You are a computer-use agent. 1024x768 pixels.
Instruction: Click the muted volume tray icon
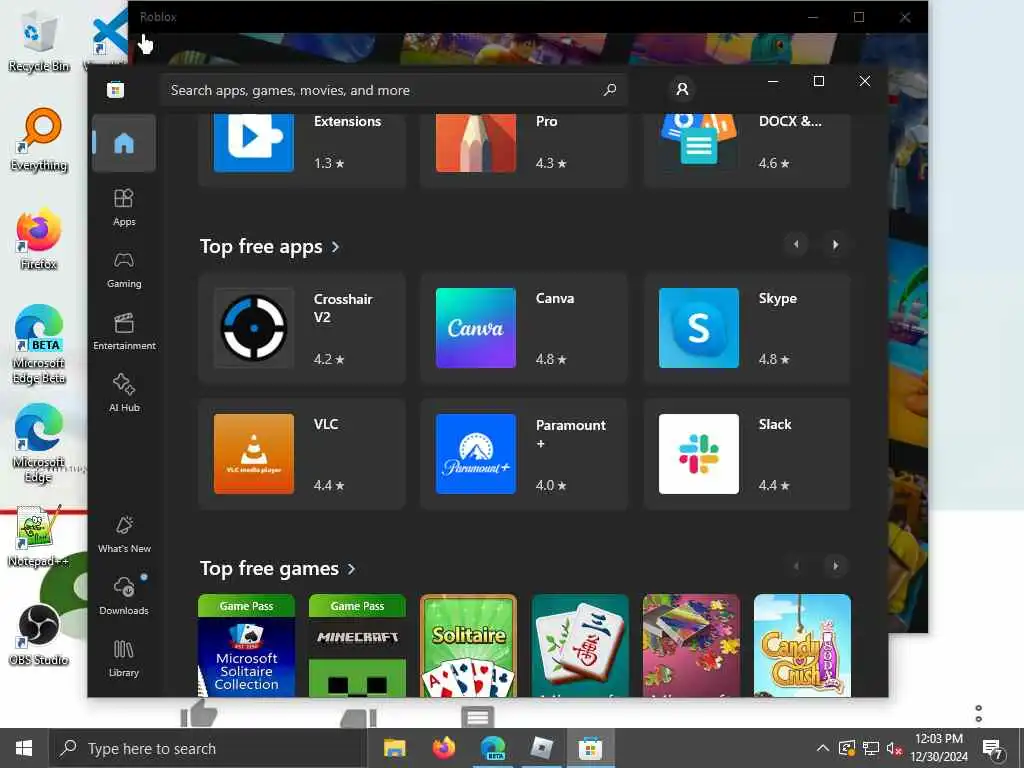894,748
